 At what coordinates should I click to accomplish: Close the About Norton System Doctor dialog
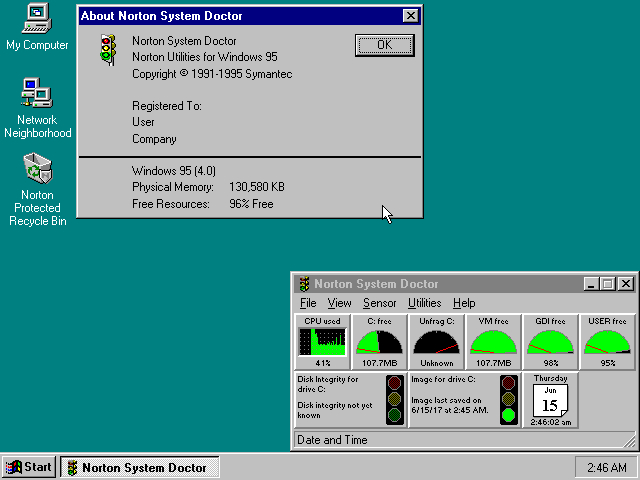pos(410,16)
